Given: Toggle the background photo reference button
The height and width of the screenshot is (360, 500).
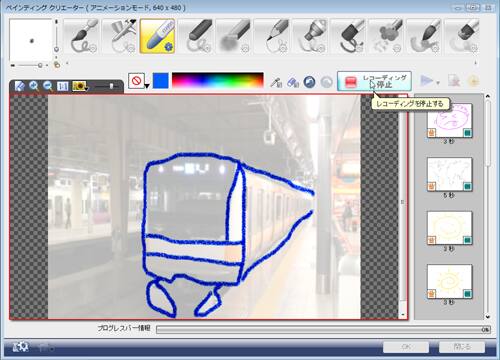Looking at the screenshot, I should click(x=78, y=86).
